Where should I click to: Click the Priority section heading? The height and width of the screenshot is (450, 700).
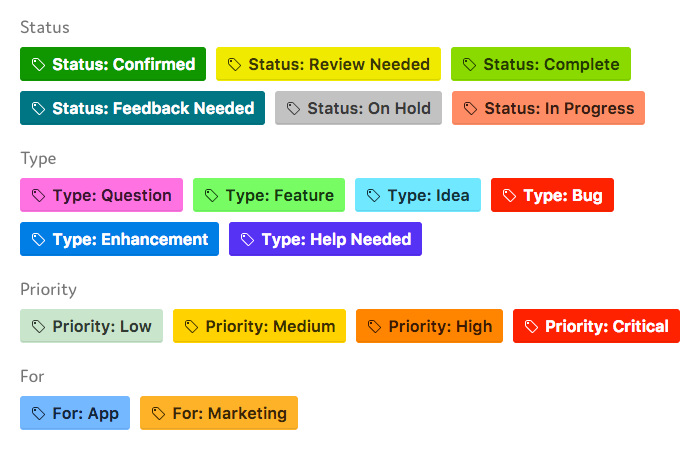point(48,290)
